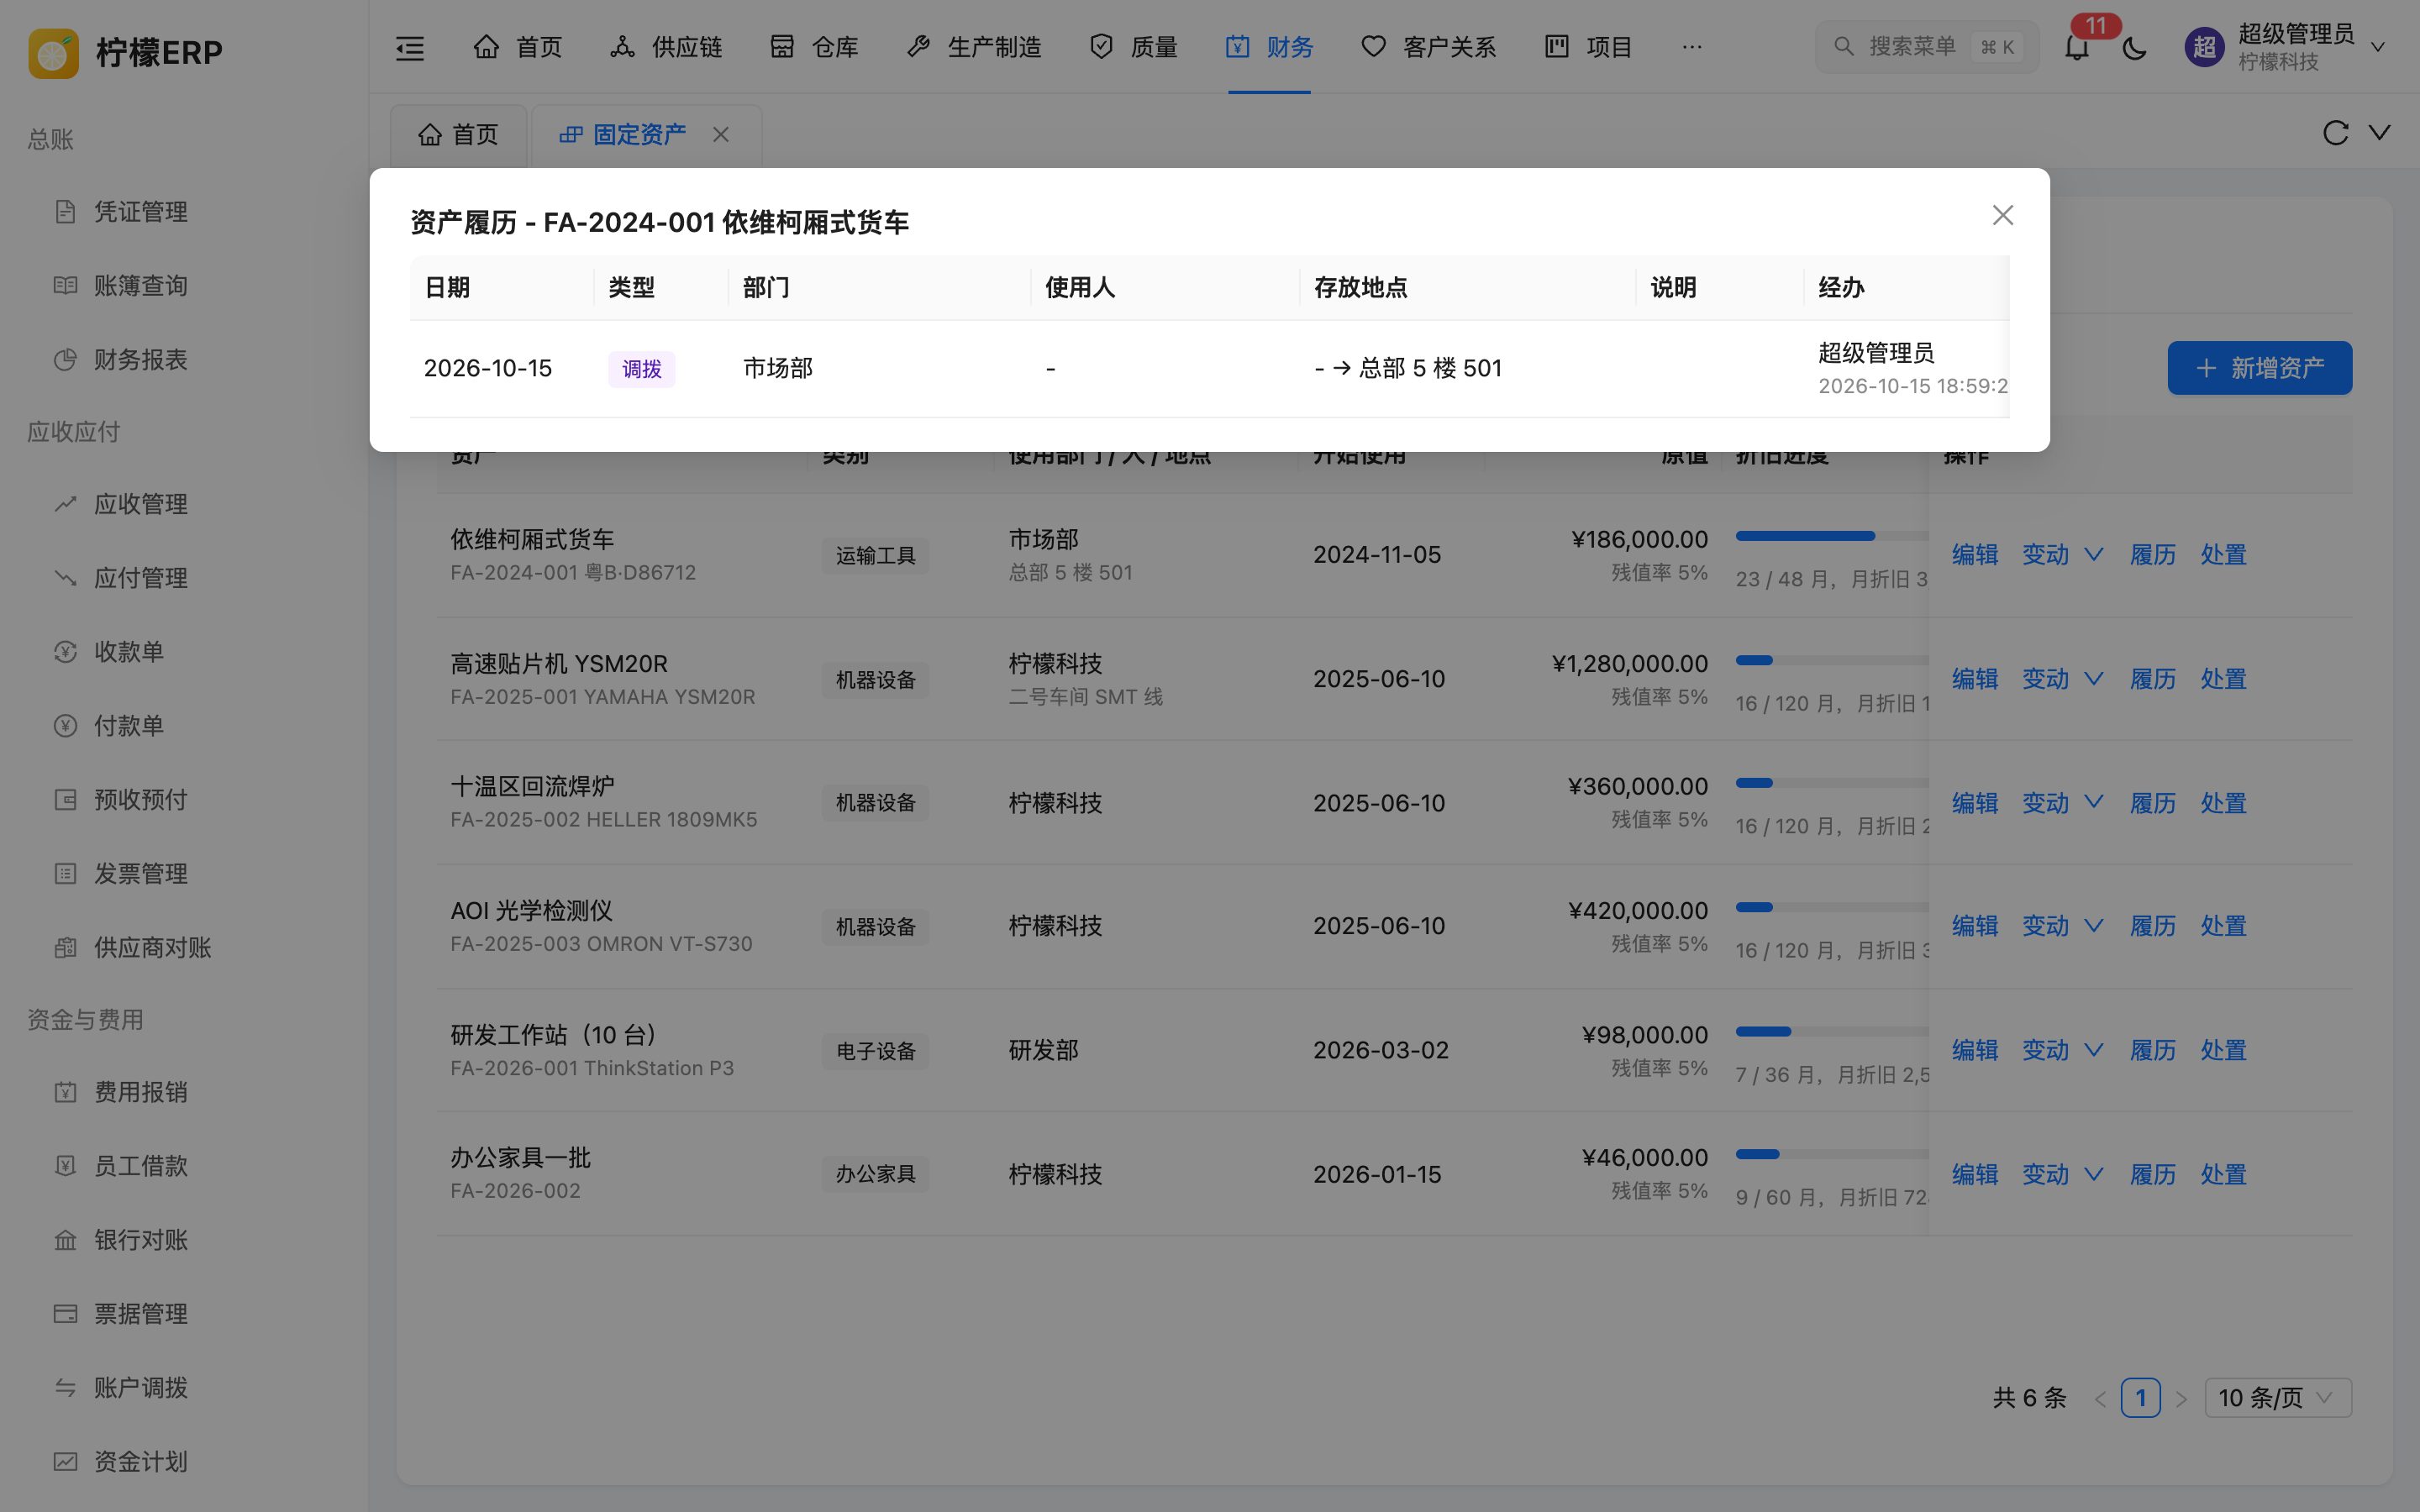2420x1512 pixels.
Task: View 履历 of 十温区回流焊炉
Action: [2152, 803]
